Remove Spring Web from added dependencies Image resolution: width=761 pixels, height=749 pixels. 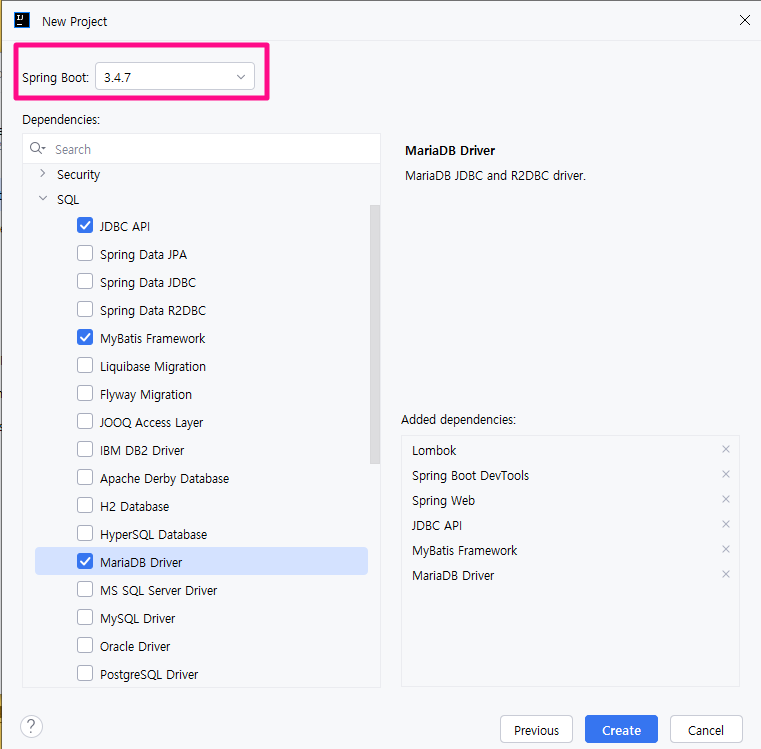[726, 499]
